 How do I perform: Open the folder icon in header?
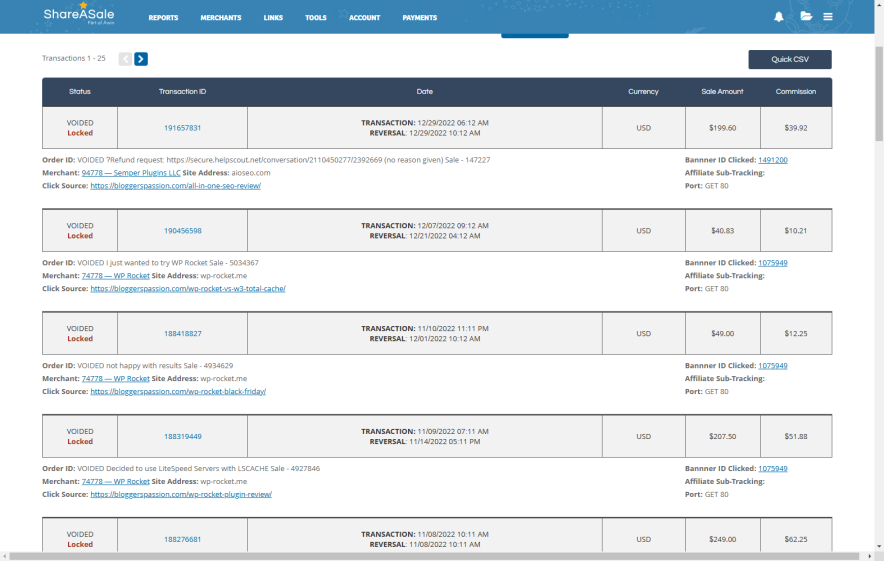point(806,17)
